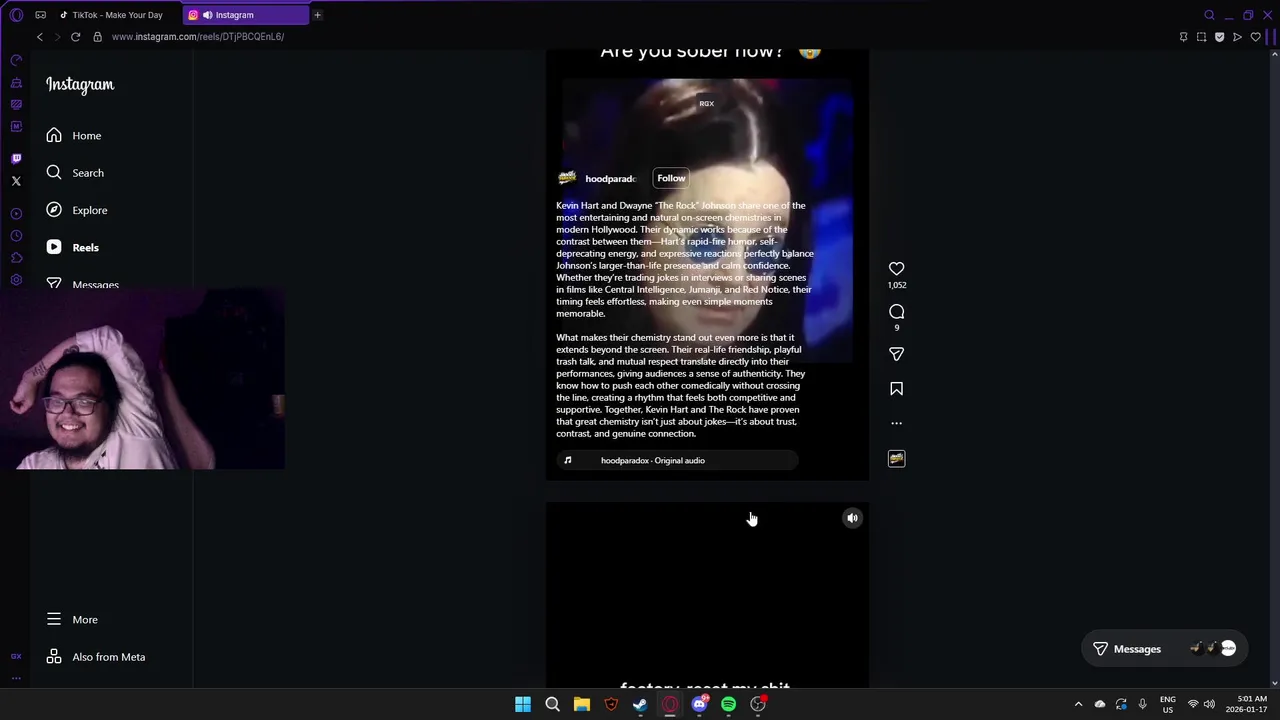This screenshot has height=720, width=1280.
Task: Open X (Twitter) panel in sidebar
Action: pyautogui.click(x=16, y=181)
